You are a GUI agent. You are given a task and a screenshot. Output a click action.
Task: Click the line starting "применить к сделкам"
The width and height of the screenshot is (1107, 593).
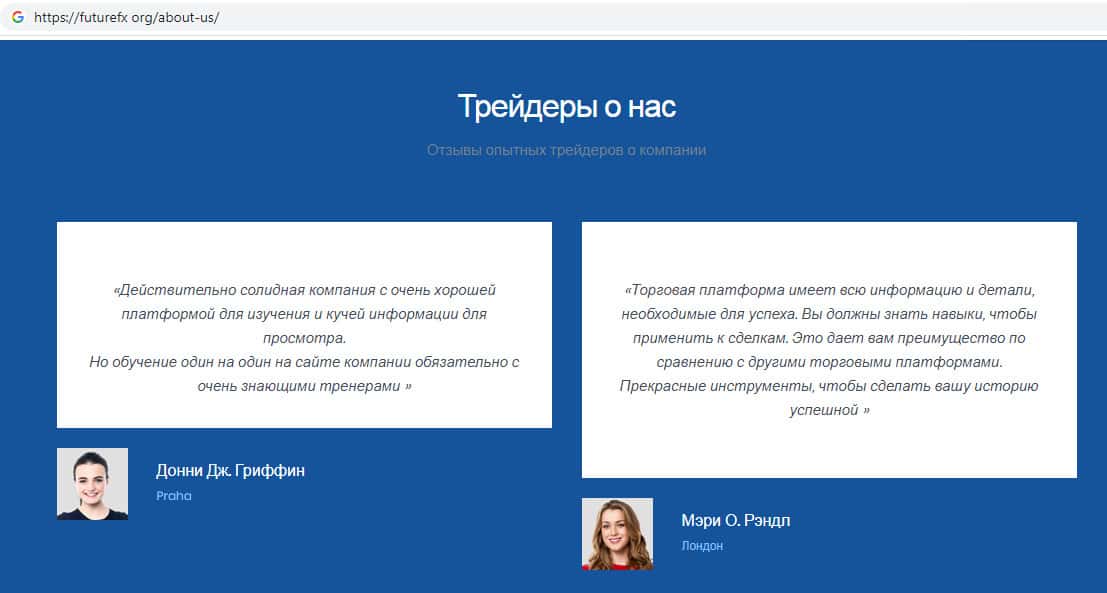click(829, 338)
